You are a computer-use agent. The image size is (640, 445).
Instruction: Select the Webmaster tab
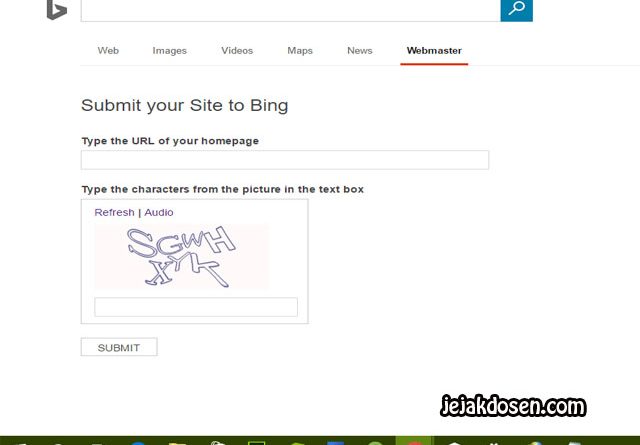pyautogui.click(x=434, y=51)
